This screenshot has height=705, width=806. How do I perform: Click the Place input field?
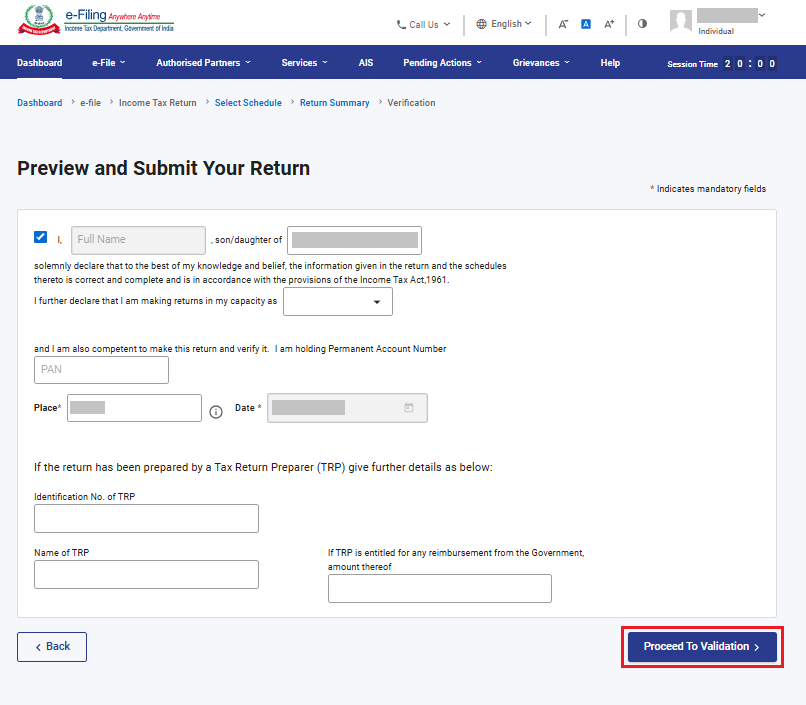134,408
